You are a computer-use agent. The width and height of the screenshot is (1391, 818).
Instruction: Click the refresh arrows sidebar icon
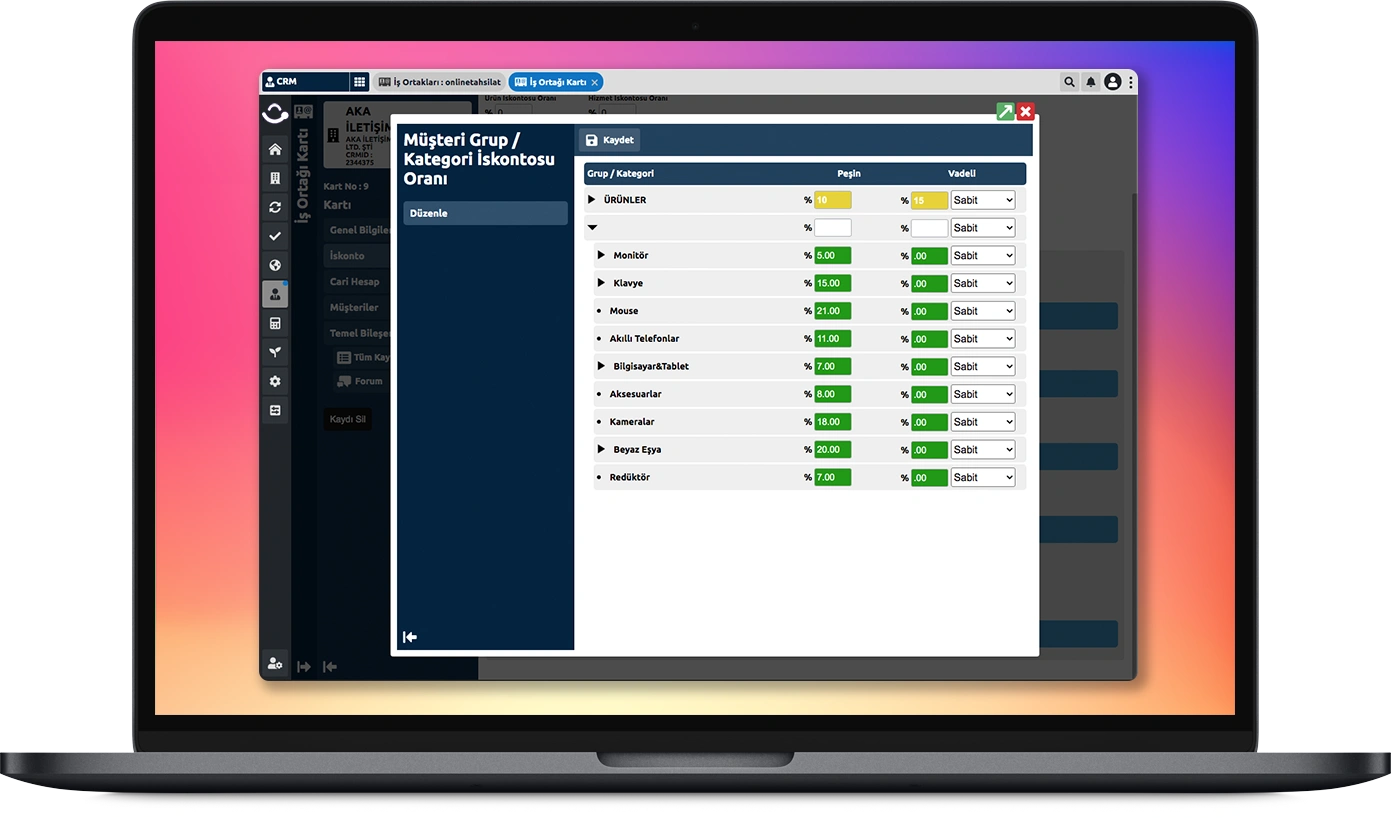(x=275, y=208)
